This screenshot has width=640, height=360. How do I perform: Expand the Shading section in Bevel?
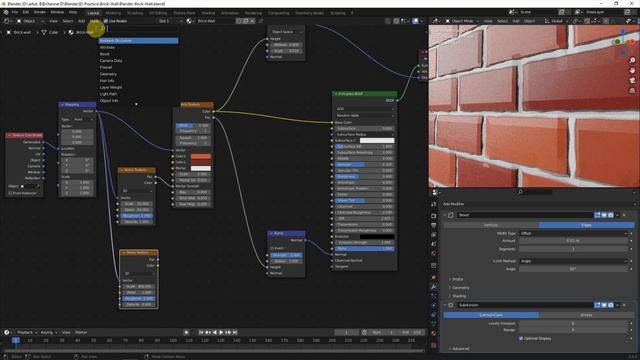coord(458,296)
